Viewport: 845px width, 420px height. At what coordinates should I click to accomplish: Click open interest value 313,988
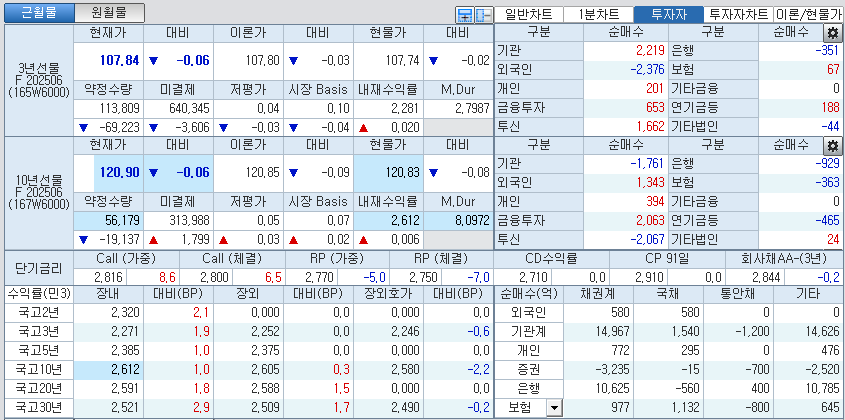(188, 221)
